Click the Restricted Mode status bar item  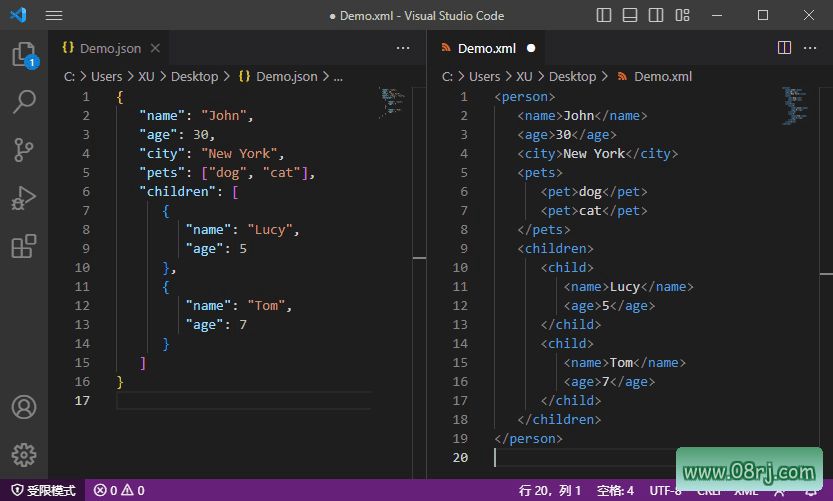click(x=44, y=490)
